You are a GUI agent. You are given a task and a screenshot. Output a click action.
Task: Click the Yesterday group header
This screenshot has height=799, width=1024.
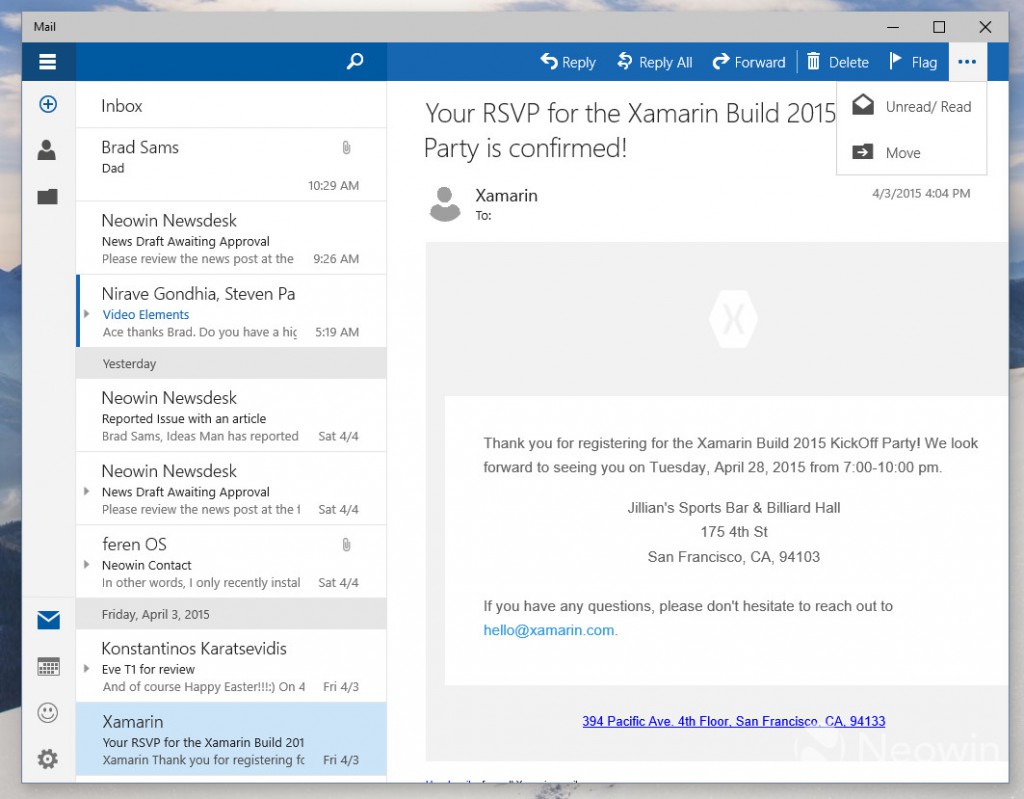231,363
